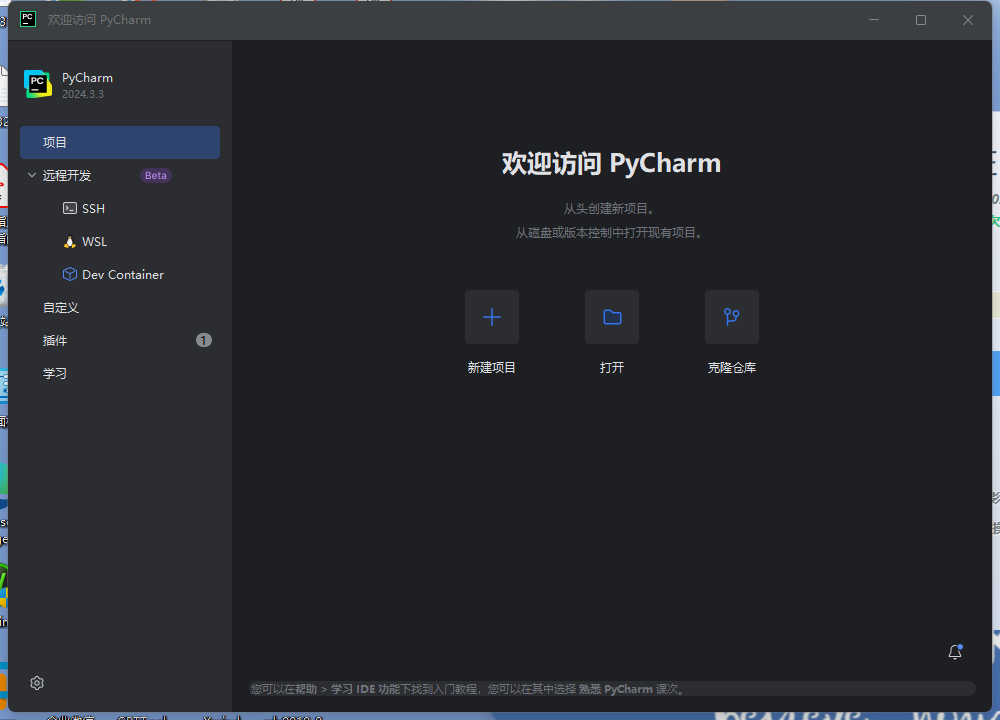This screenshot has height=720, width=1000.
Task: Click the New Project plus icon
Action: coord(491,317)
